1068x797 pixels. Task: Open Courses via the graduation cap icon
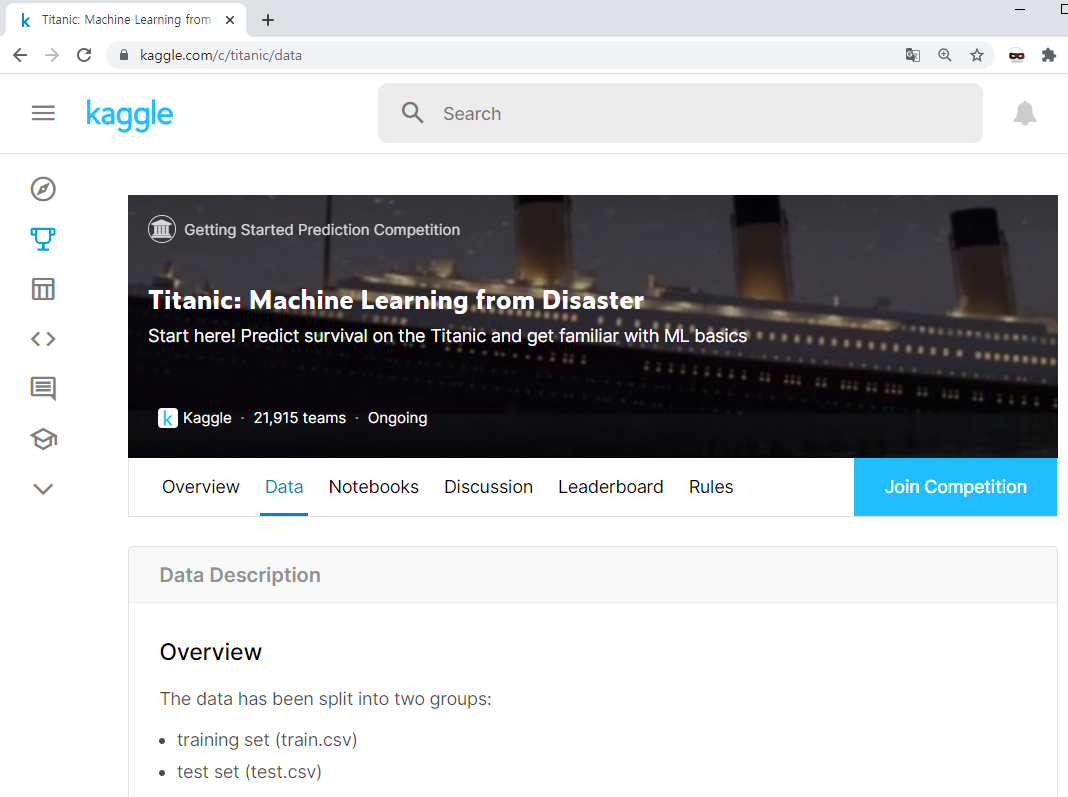43,439
